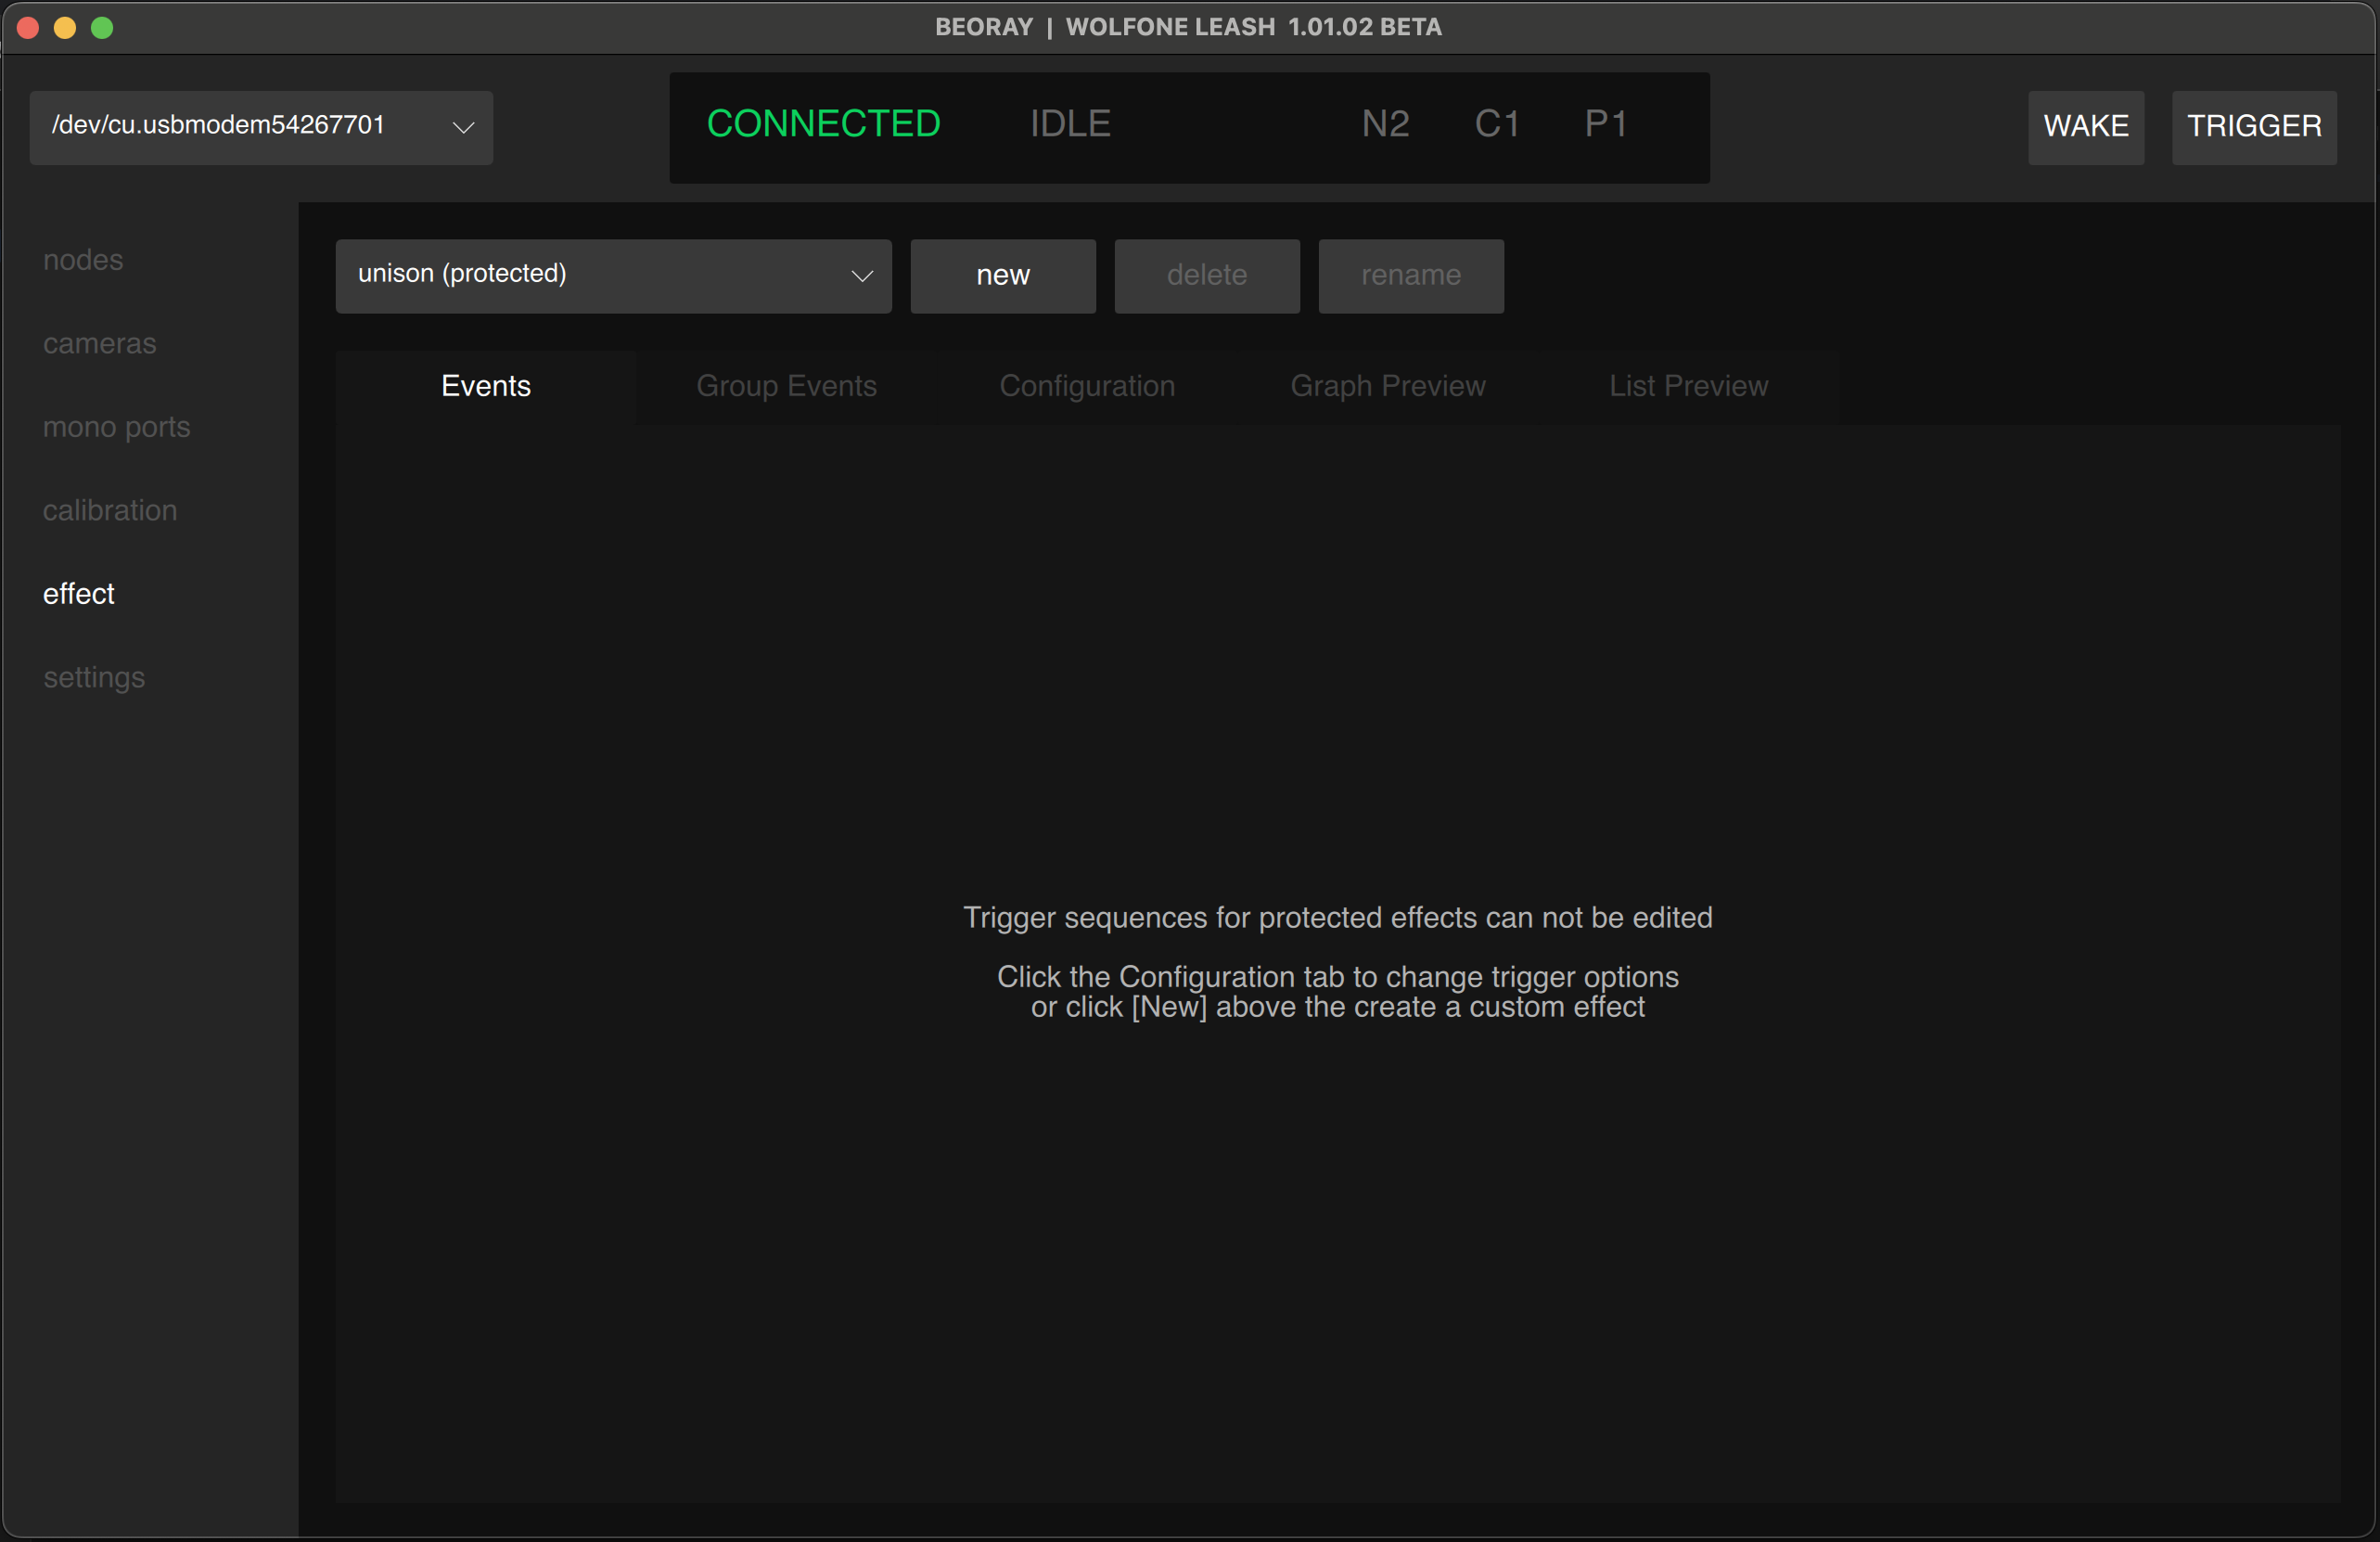
Task: Select the Graph Preview tab
Action: coord(1388,386)
